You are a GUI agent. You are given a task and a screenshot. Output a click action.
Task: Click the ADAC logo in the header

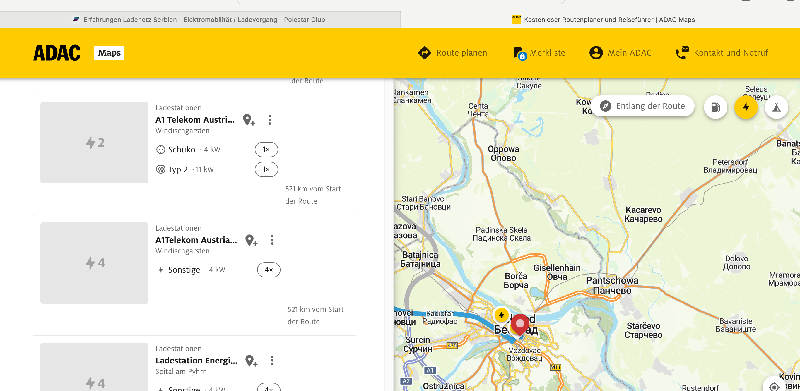point(57,53)
